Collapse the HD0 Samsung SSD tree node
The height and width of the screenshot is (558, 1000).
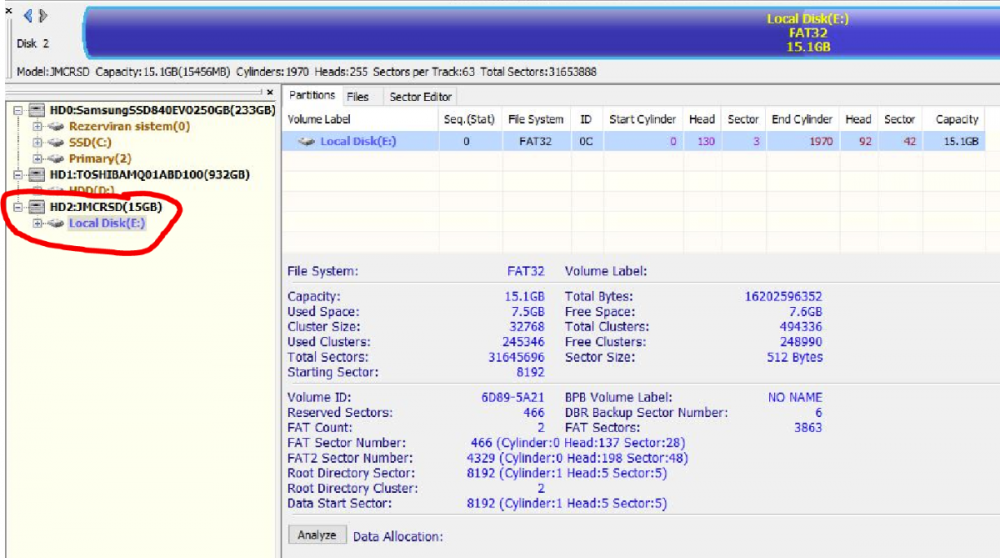tap(18, 110)
